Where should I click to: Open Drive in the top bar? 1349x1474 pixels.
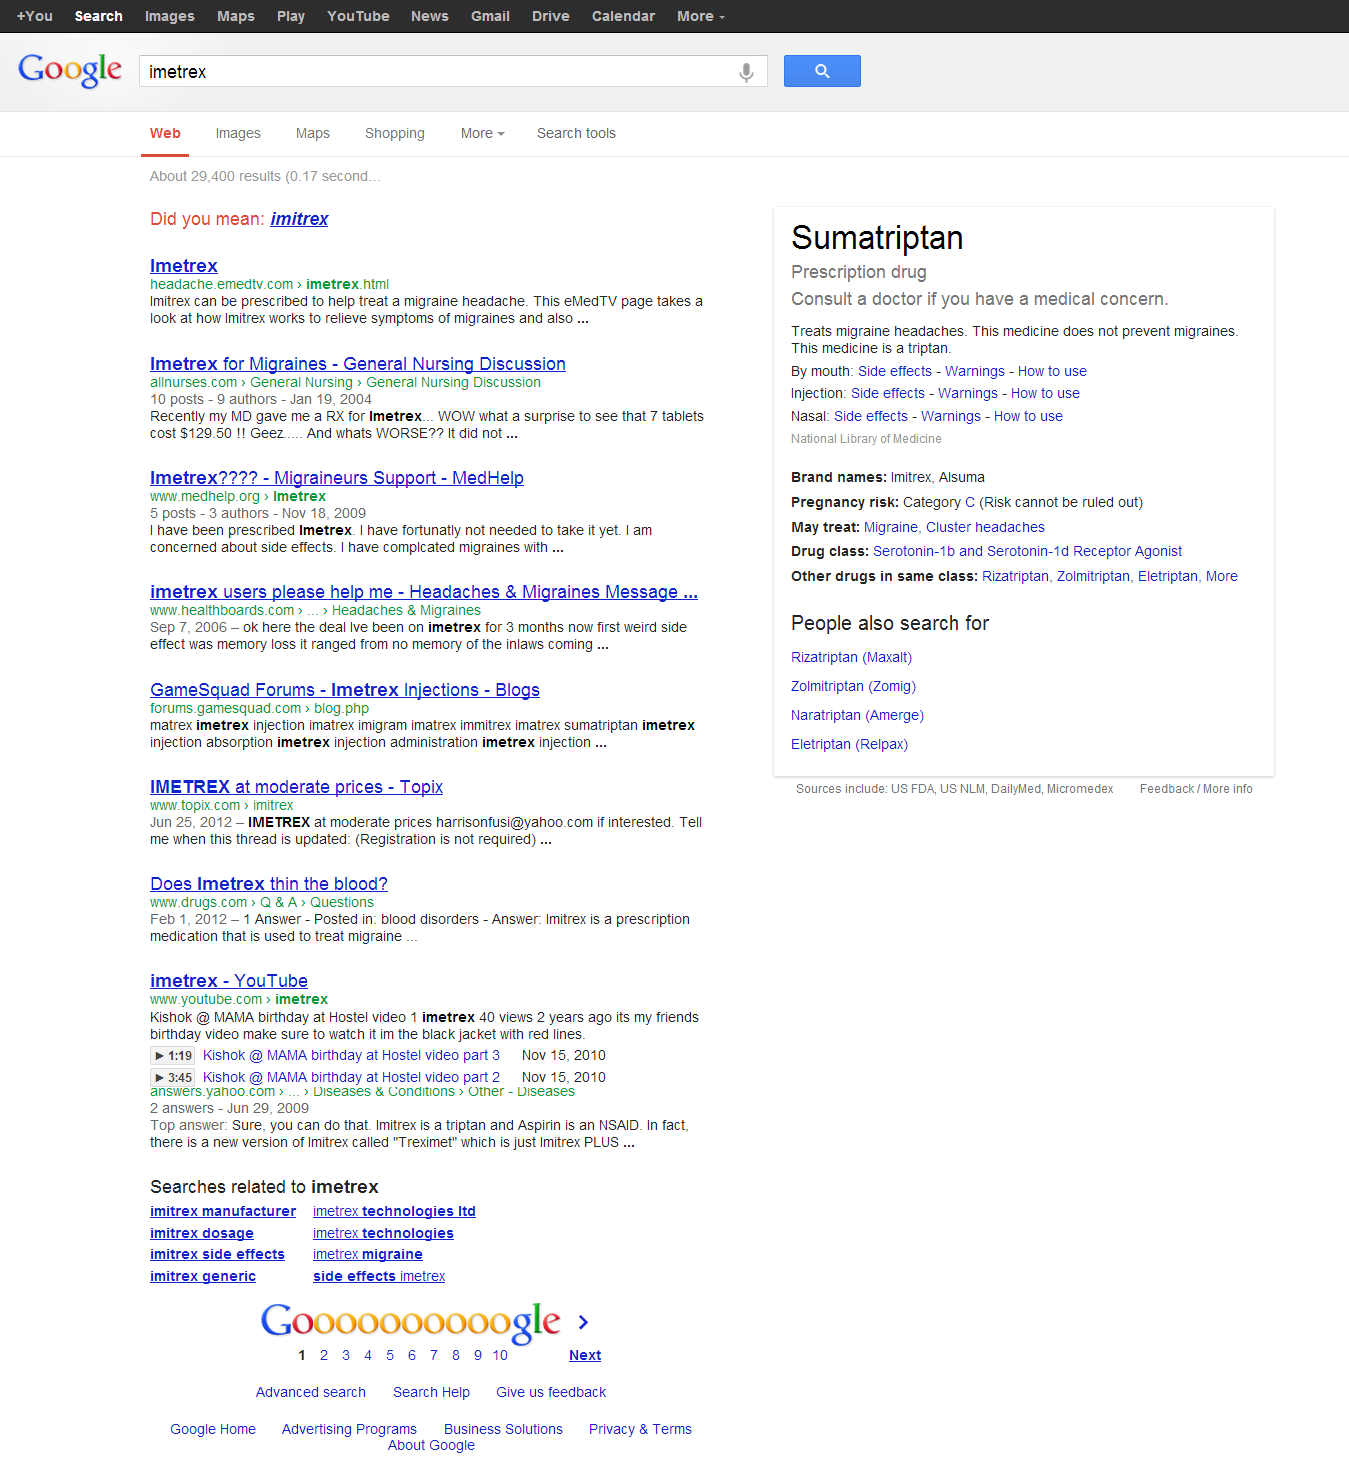pos(551,16)
